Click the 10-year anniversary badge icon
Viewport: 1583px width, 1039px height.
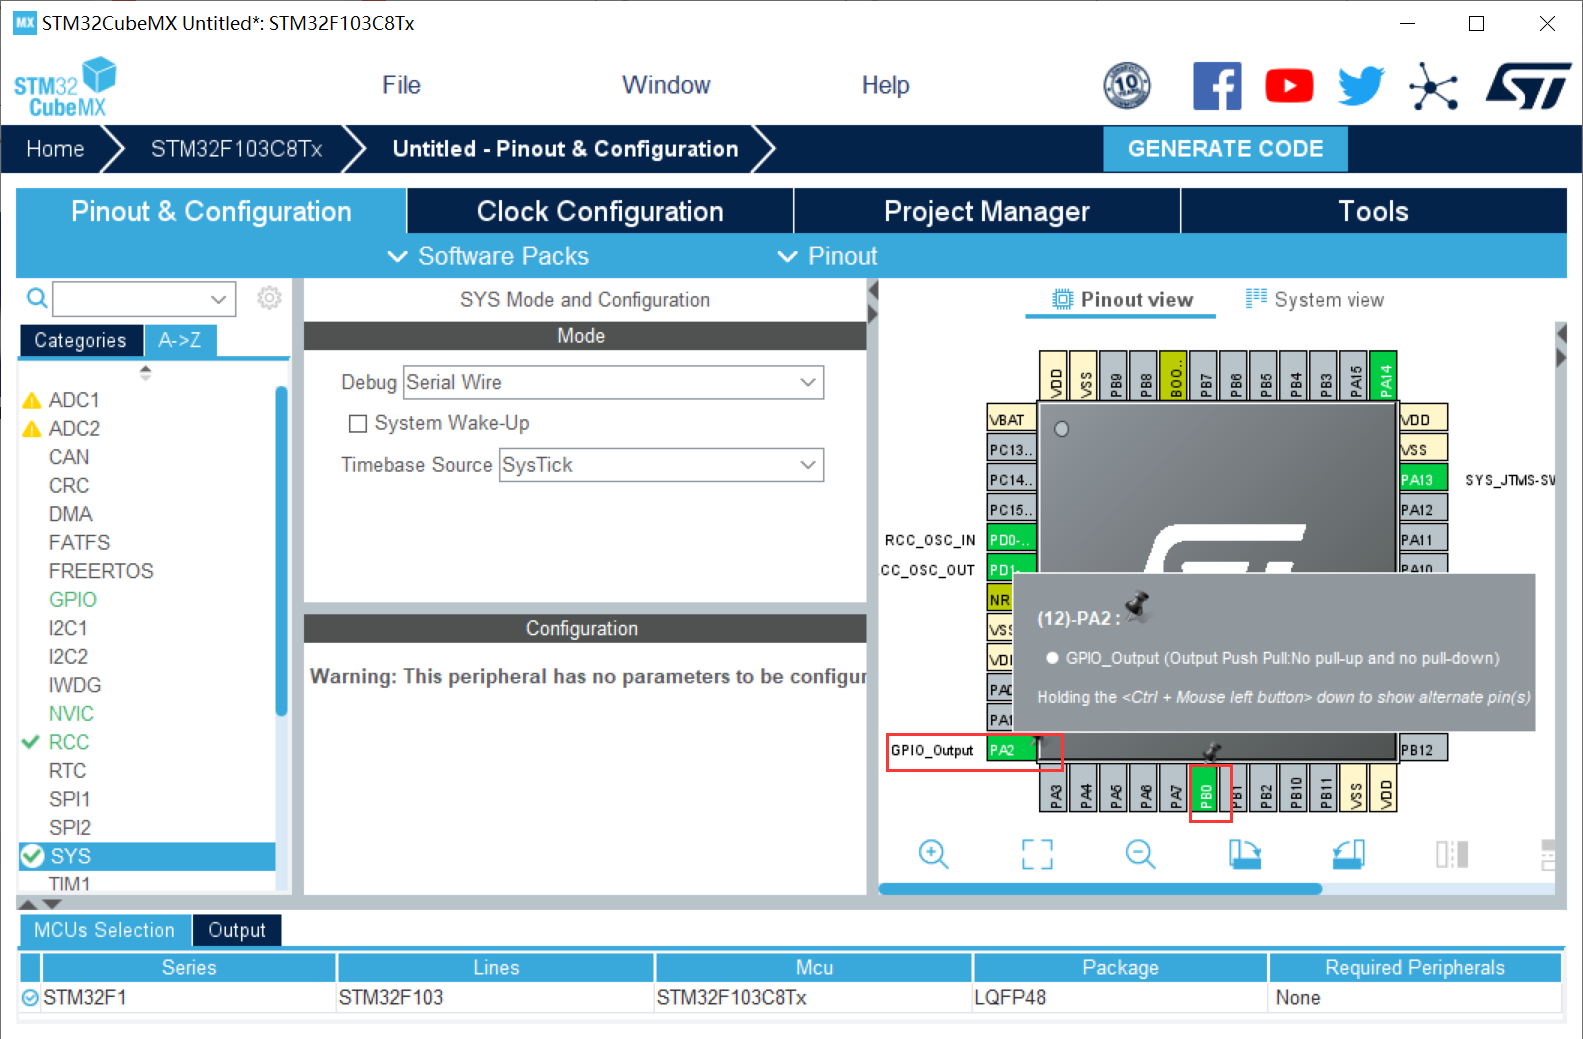coord(1127,86)
